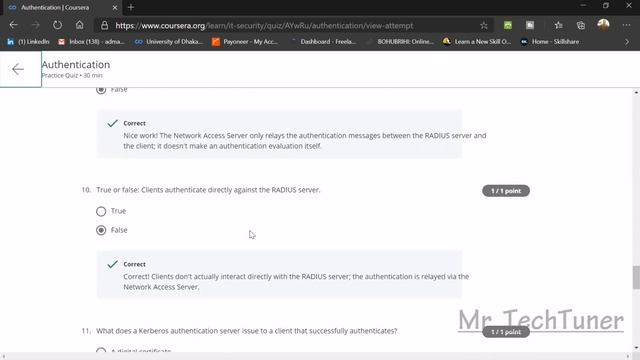Viewport: 640px width, 360px height.
Task: Open the University of Dhaka bookmark
Action: 169,42
